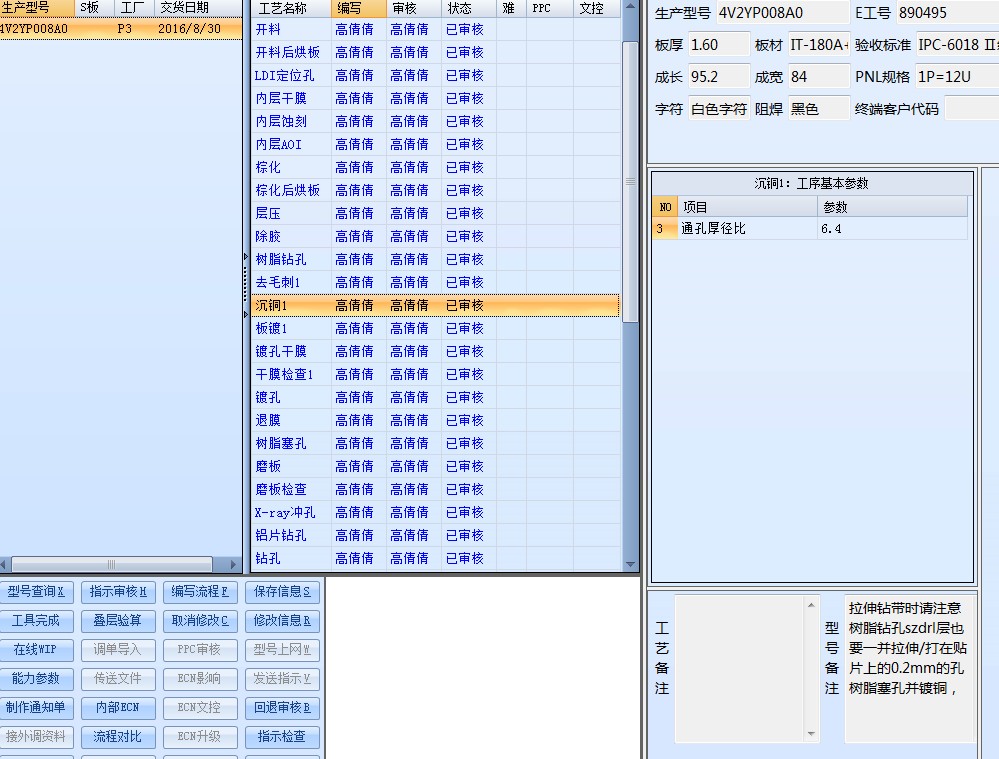Image resolution: width=999 pixels, height=759 pixels.
Task: Click the 指示审核H button
Action: pos(118,592)
